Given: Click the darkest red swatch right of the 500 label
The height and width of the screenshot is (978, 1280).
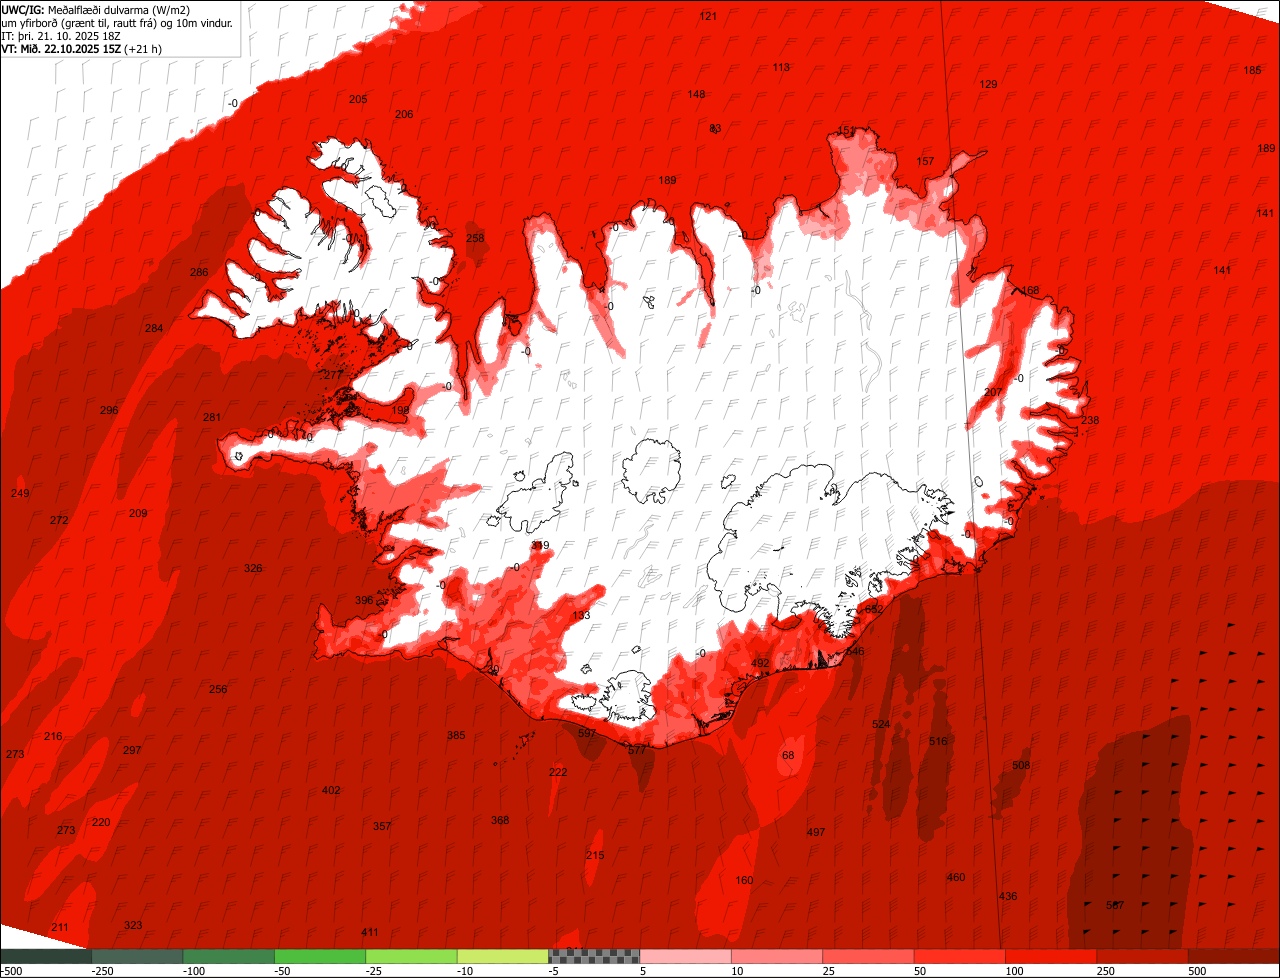Looking at the screenshot, I should 1233,956.
